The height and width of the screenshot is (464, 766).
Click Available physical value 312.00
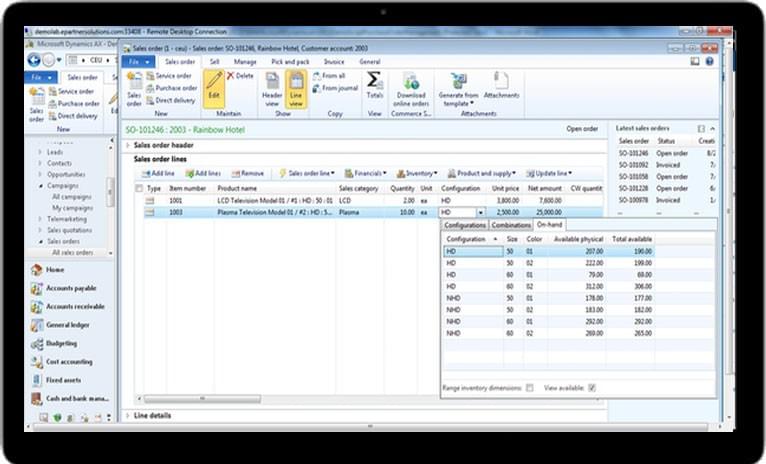pos(594,287)
